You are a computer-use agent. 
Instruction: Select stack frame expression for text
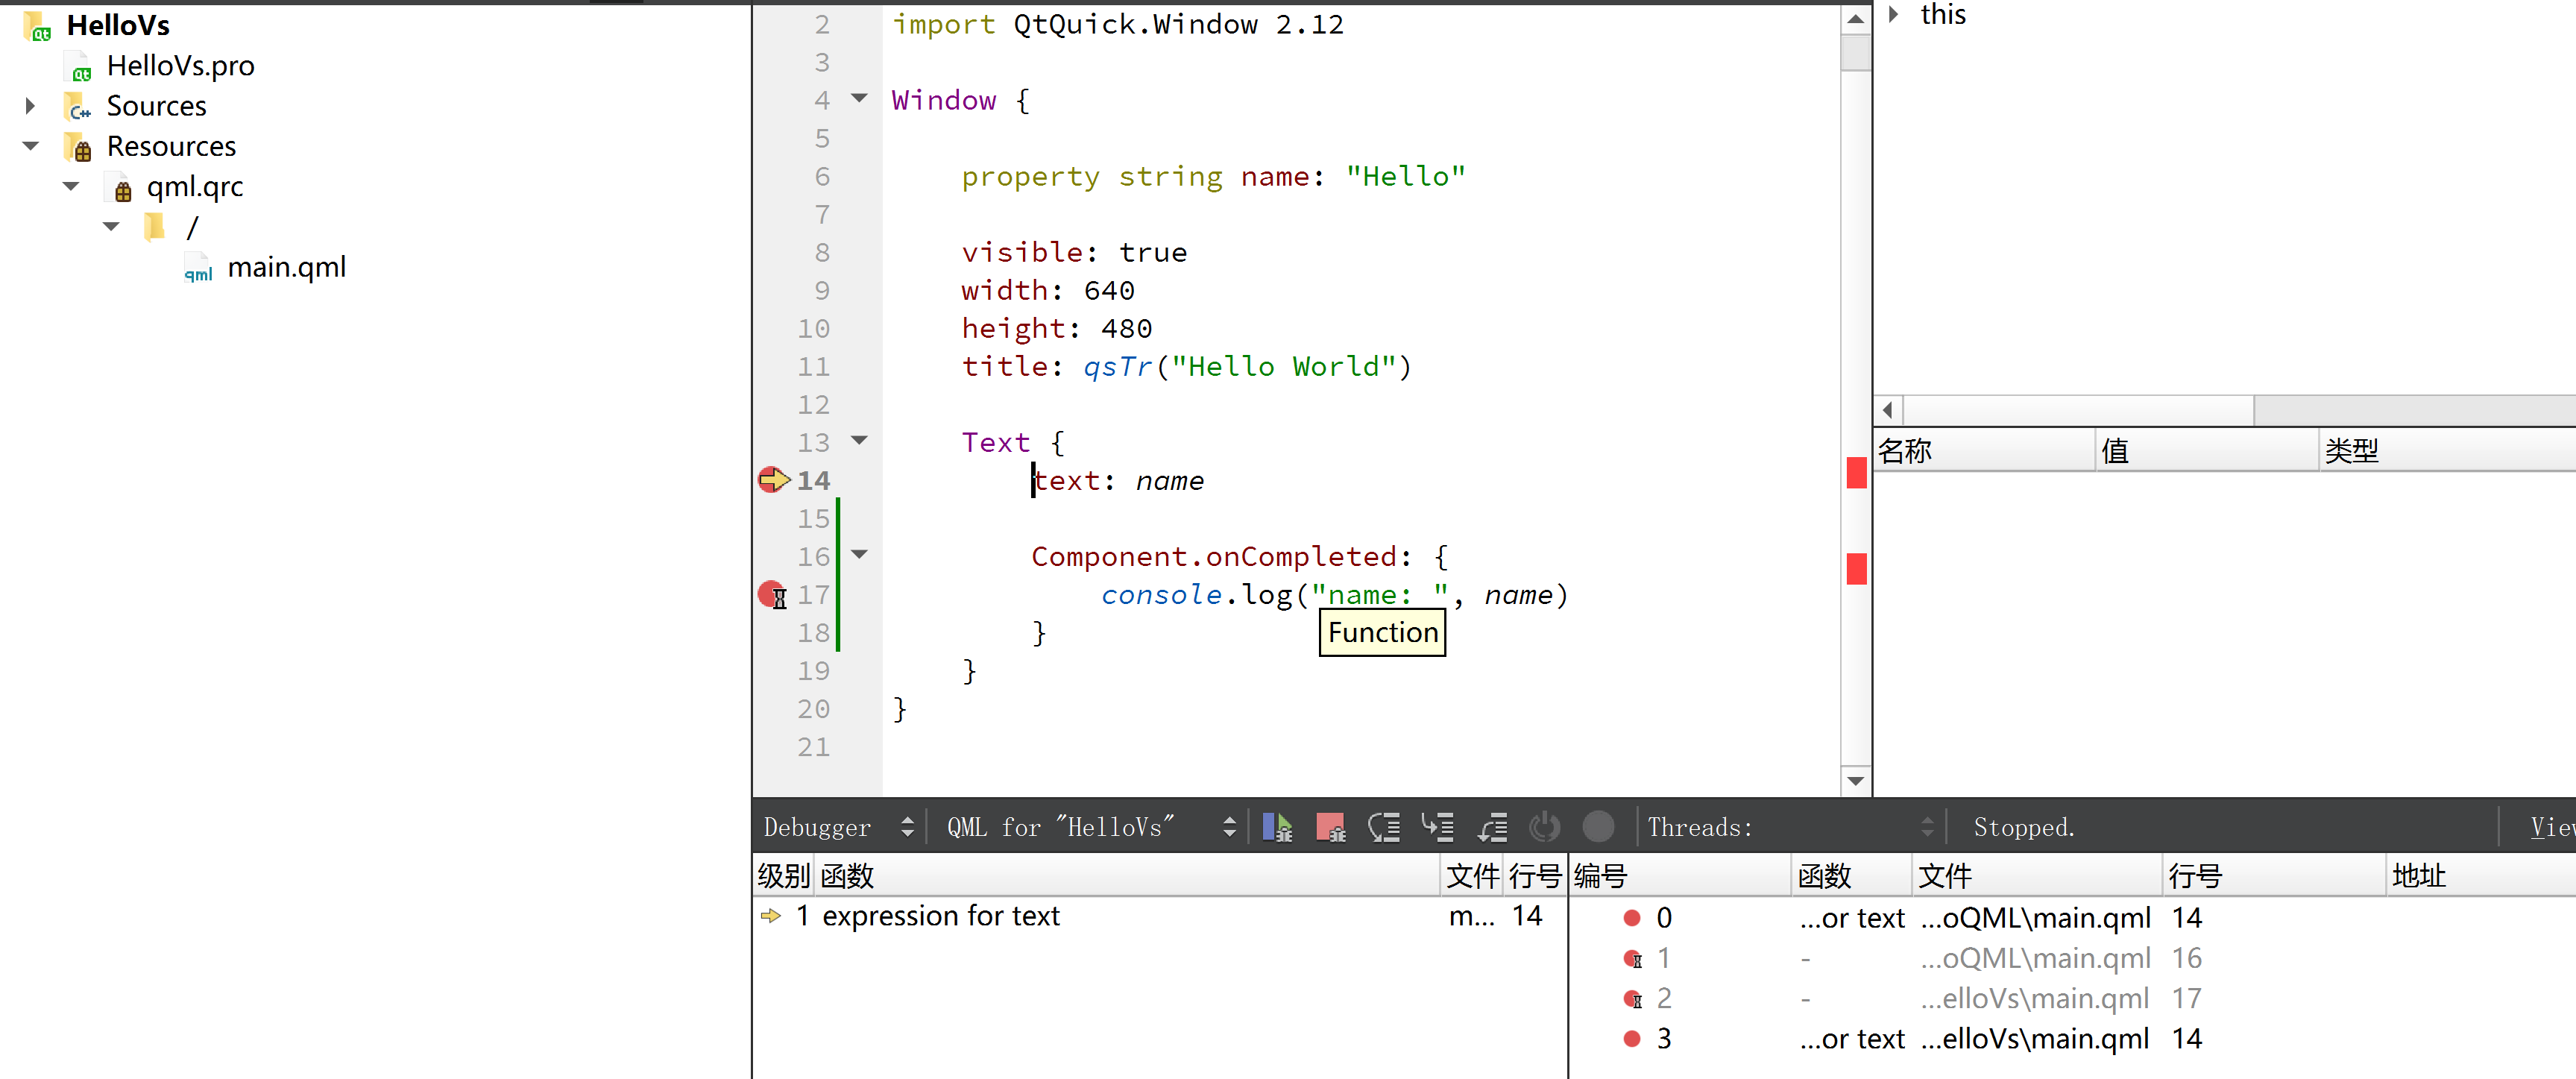click(x=940, y=916)
